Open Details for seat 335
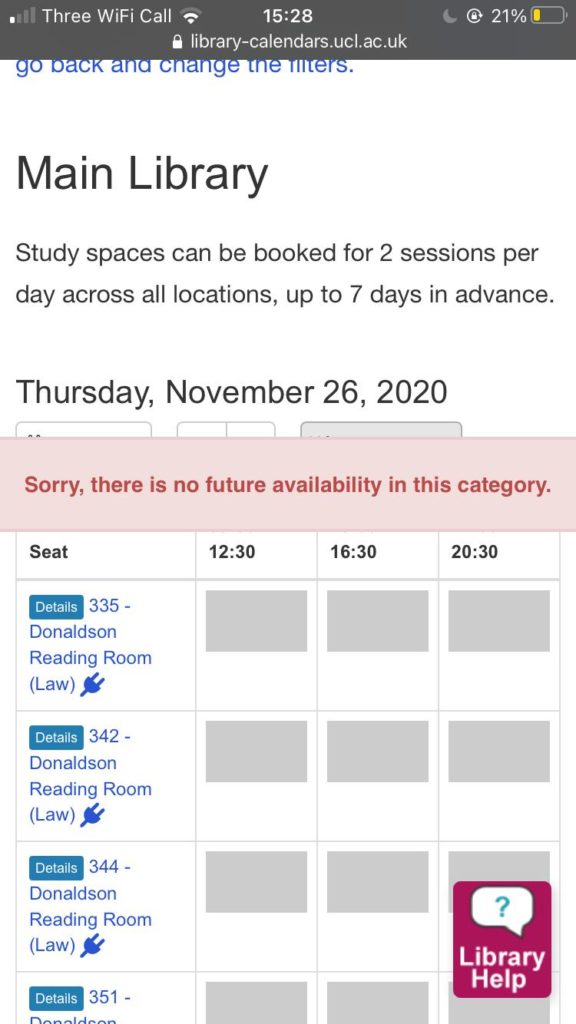Image resolution: width=576 pixels, height=1024 pixels. point(57,607)
